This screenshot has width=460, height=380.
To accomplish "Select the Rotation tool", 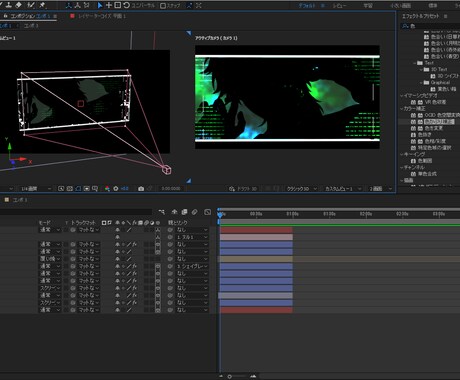I will pos(126,5).
